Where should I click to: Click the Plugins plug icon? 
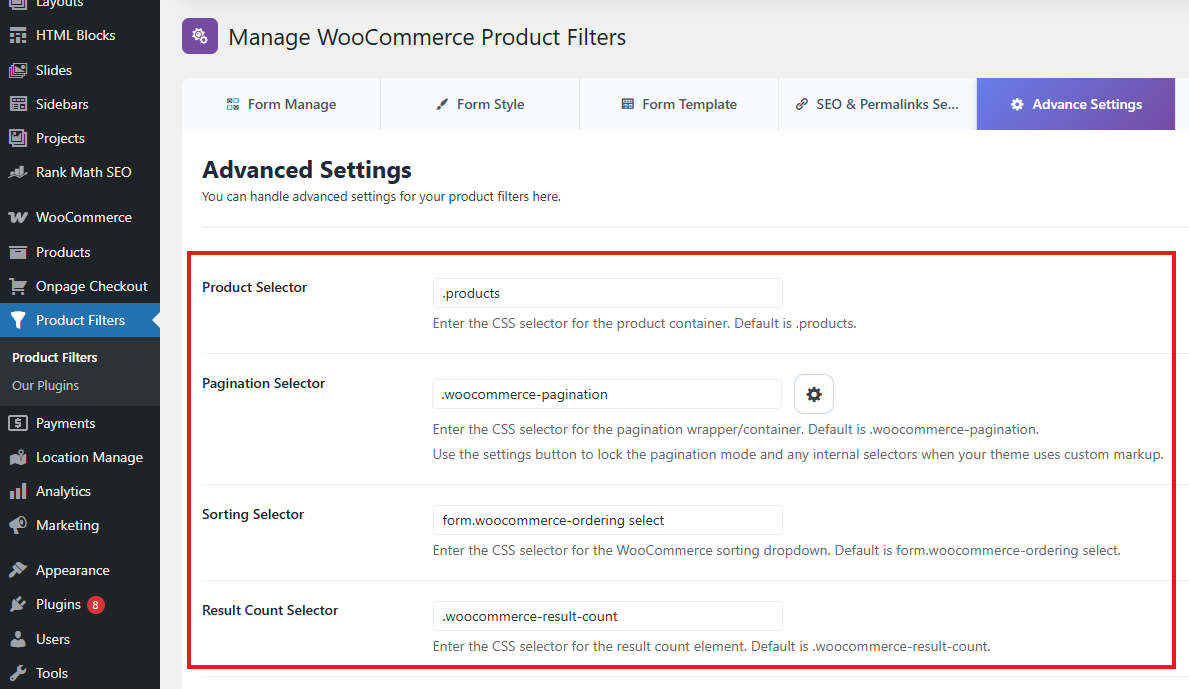17,604
